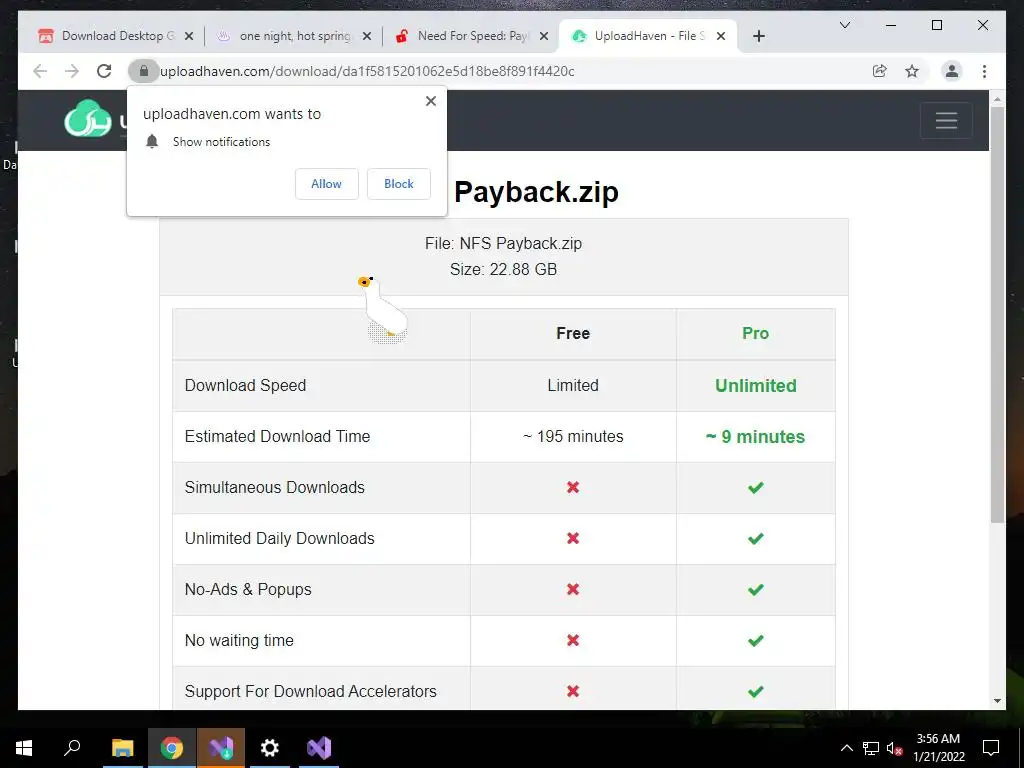The height and width of the screenshot is (768, 1024).
Task: Open File Explorer from the taskbar
Action: 122,748
